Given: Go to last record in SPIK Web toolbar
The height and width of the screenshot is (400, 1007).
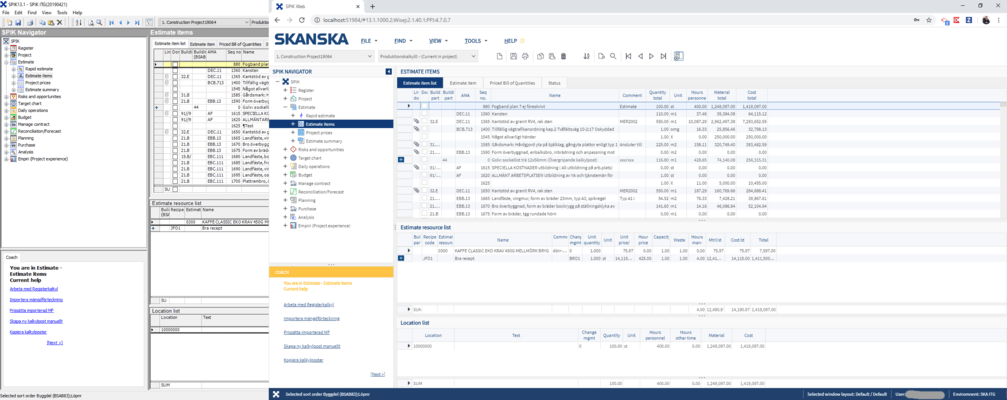Looking at the screenshot, I should coord(663,57).
